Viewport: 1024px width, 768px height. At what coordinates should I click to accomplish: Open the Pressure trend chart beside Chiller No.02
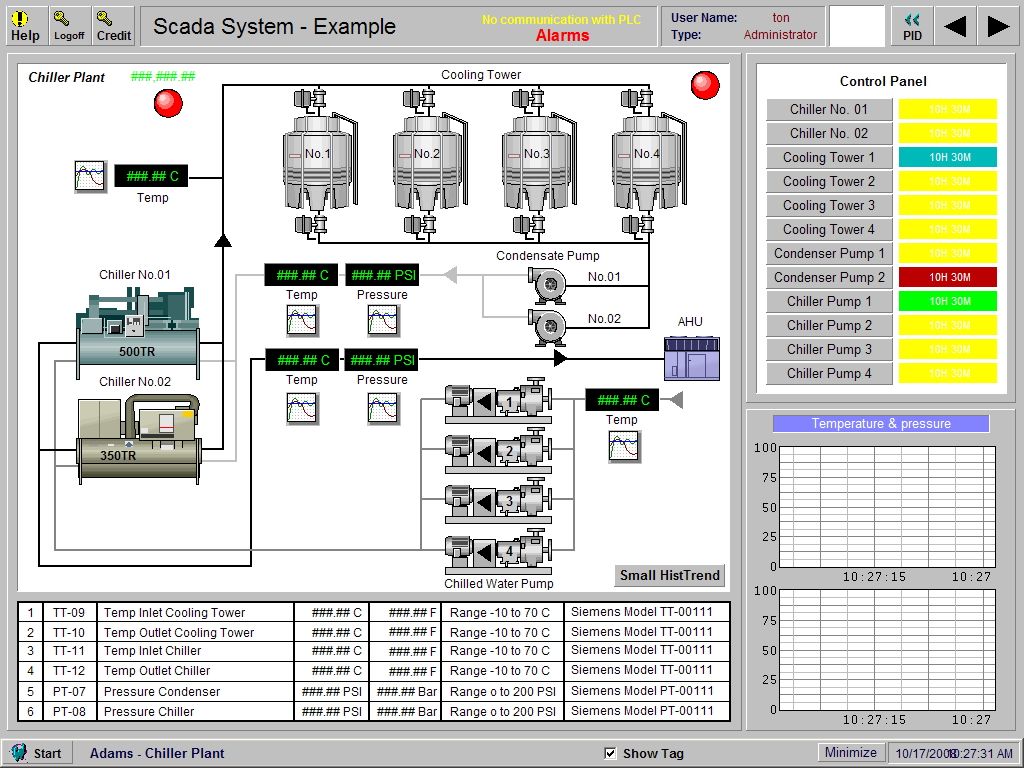[x=381, y=409]
